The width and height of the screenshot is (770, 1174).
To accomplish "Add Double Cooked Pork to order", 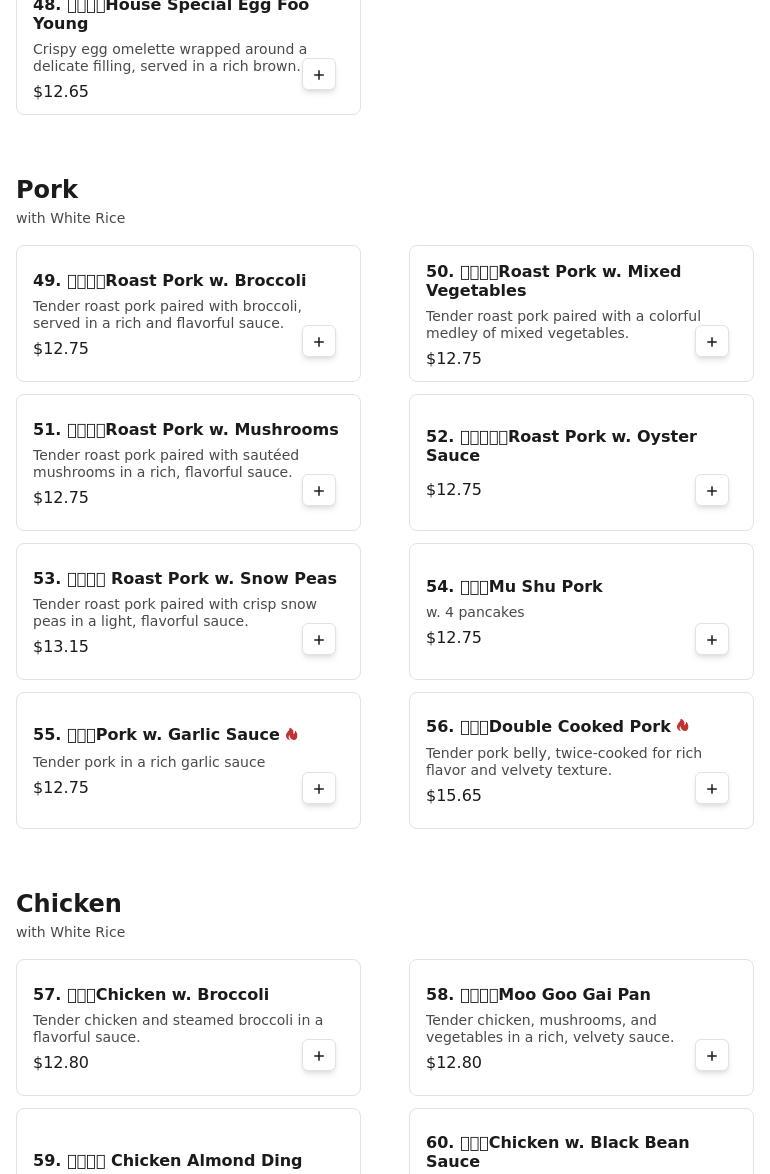I will (712, 788).
